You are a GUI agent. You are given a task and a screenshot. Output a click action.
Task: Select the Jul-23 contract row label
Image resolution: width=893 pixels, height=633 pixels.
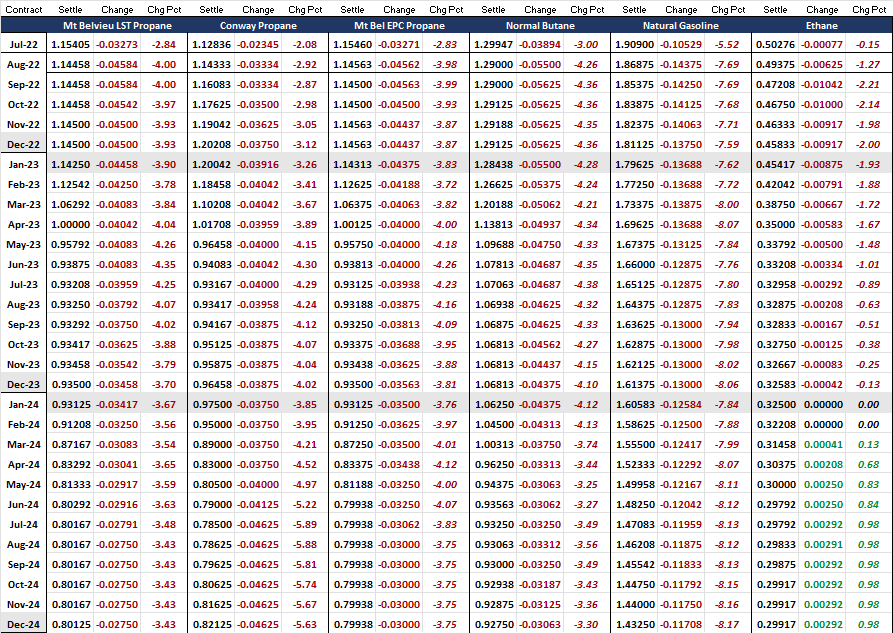[23, 284]
